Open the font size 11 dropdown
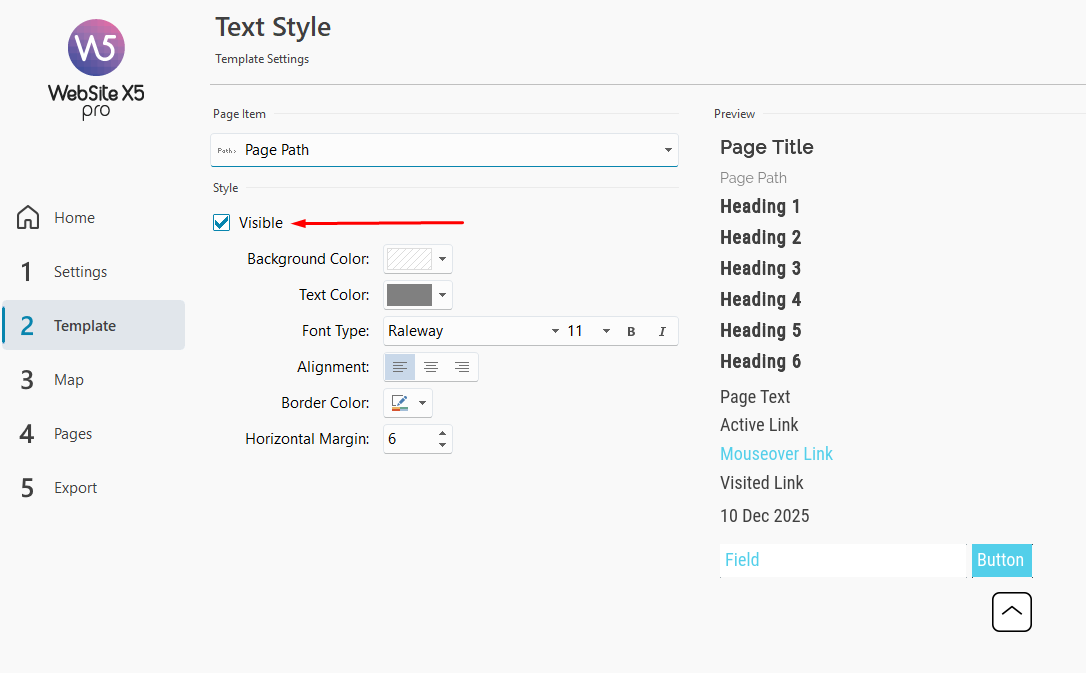 (606, 331)
